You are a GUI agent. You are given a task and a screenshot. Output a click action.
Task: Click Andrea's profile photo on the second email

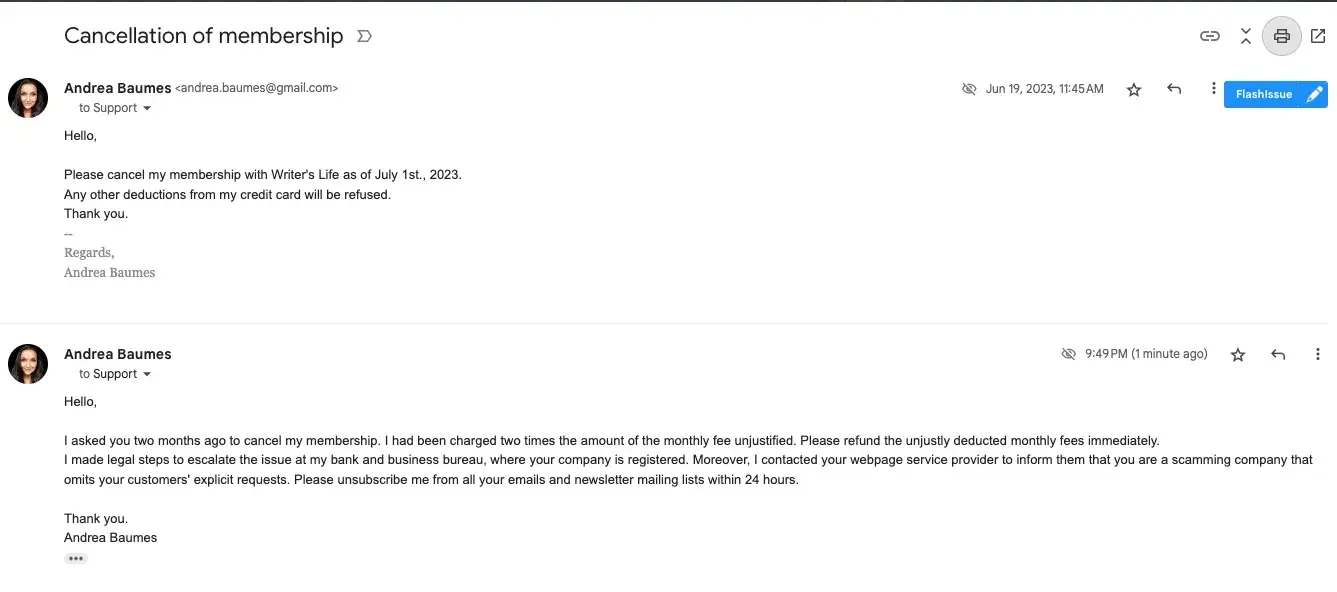28,364
